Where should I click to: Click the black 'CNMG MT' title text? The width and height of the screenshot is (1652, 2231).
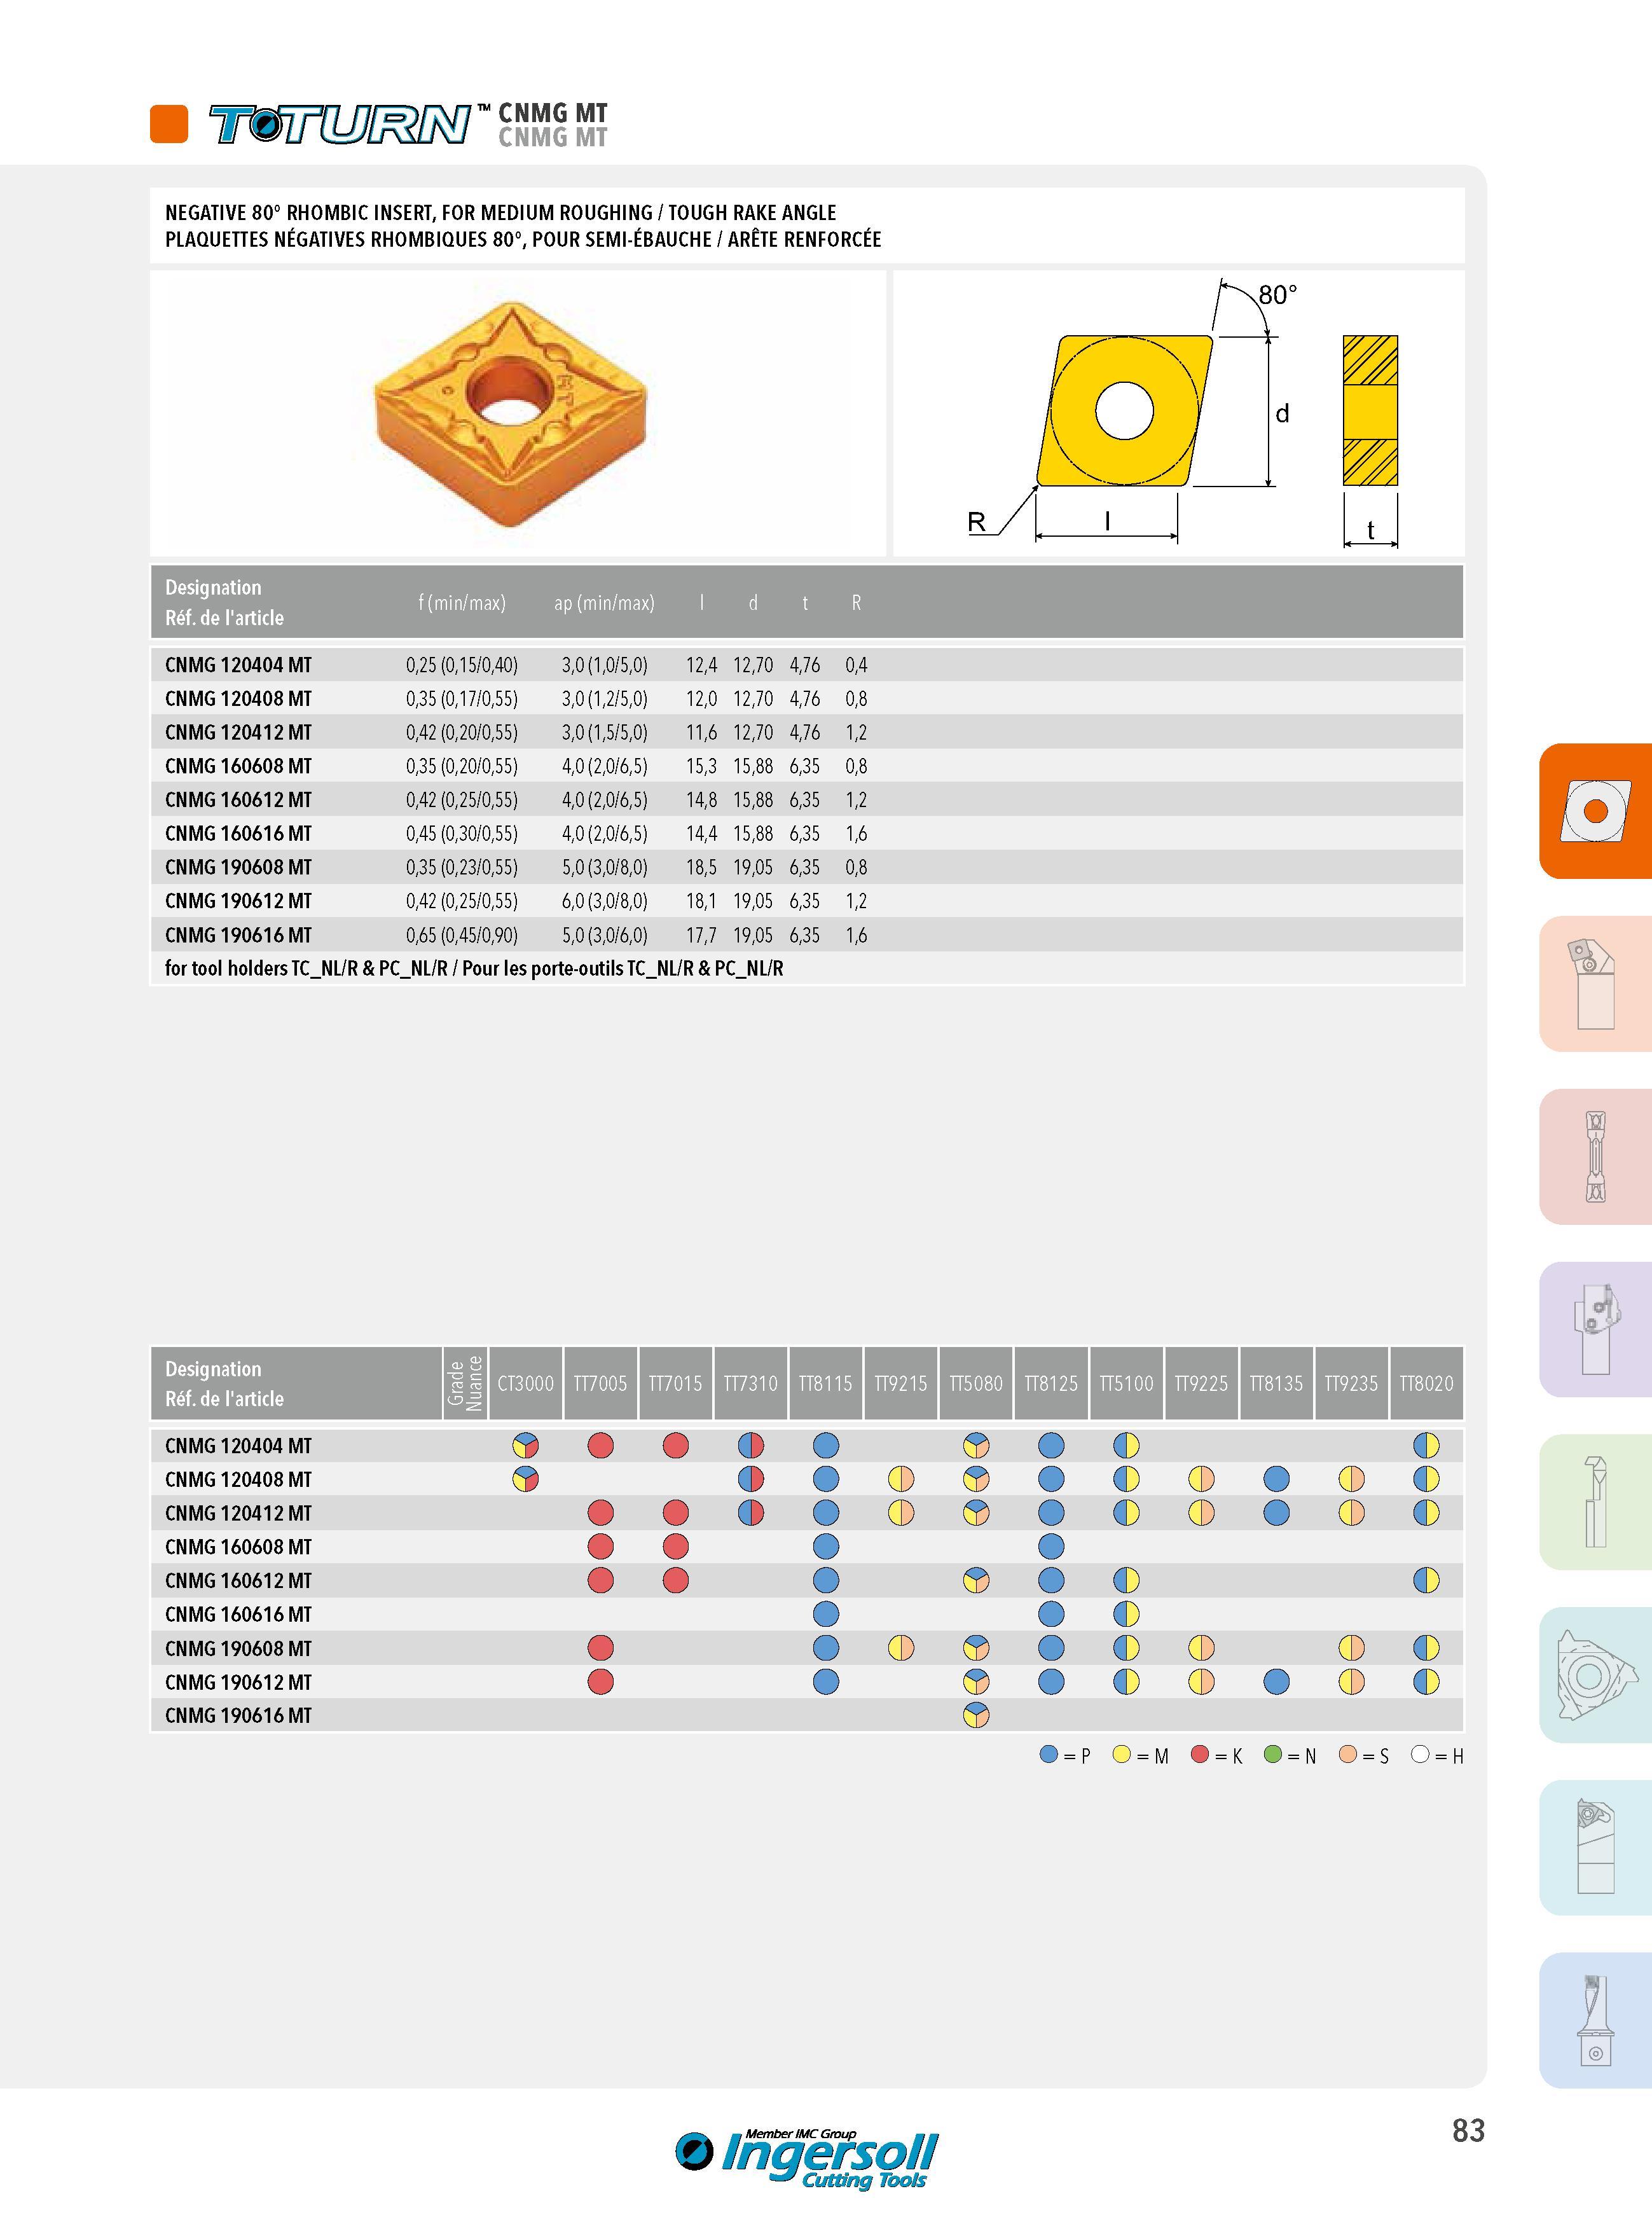pos(552,113)
